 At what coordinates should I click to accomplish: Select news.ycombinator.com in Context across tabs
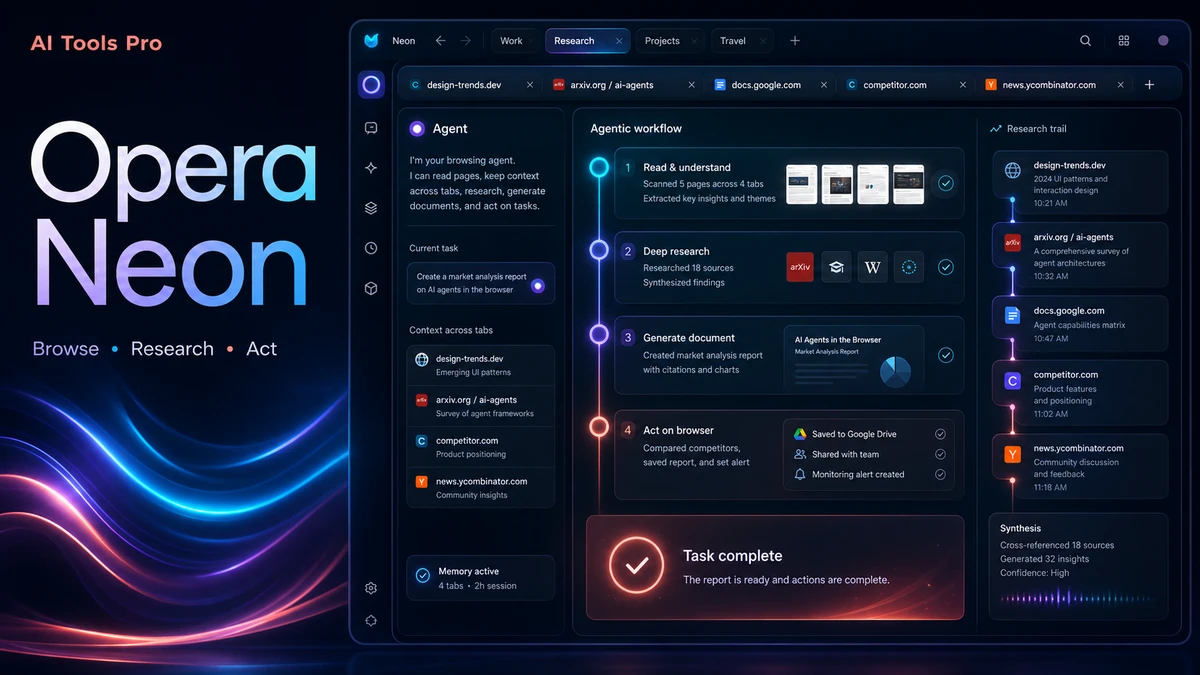(481, 488)
